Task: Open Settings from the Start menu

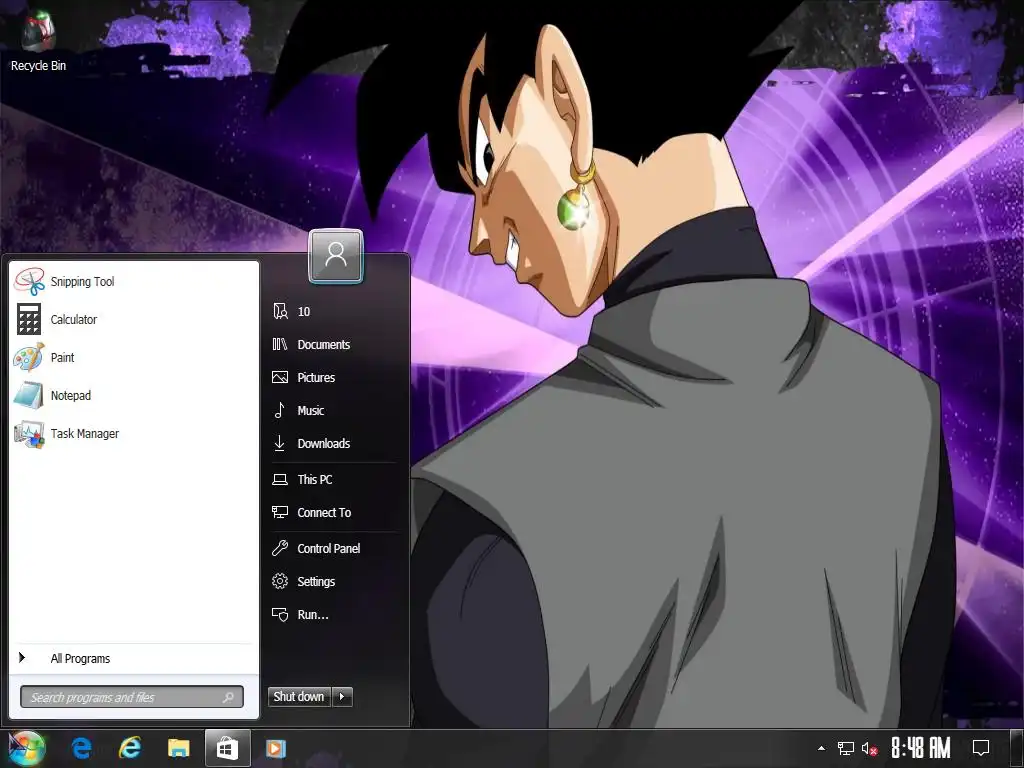Action: click(x=334, y=581)
